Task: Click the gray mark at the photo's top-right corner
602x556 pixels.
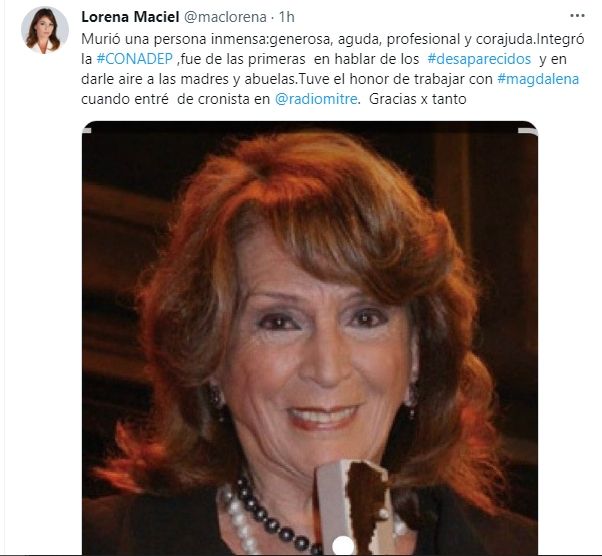Action: [x=527, y=131]
